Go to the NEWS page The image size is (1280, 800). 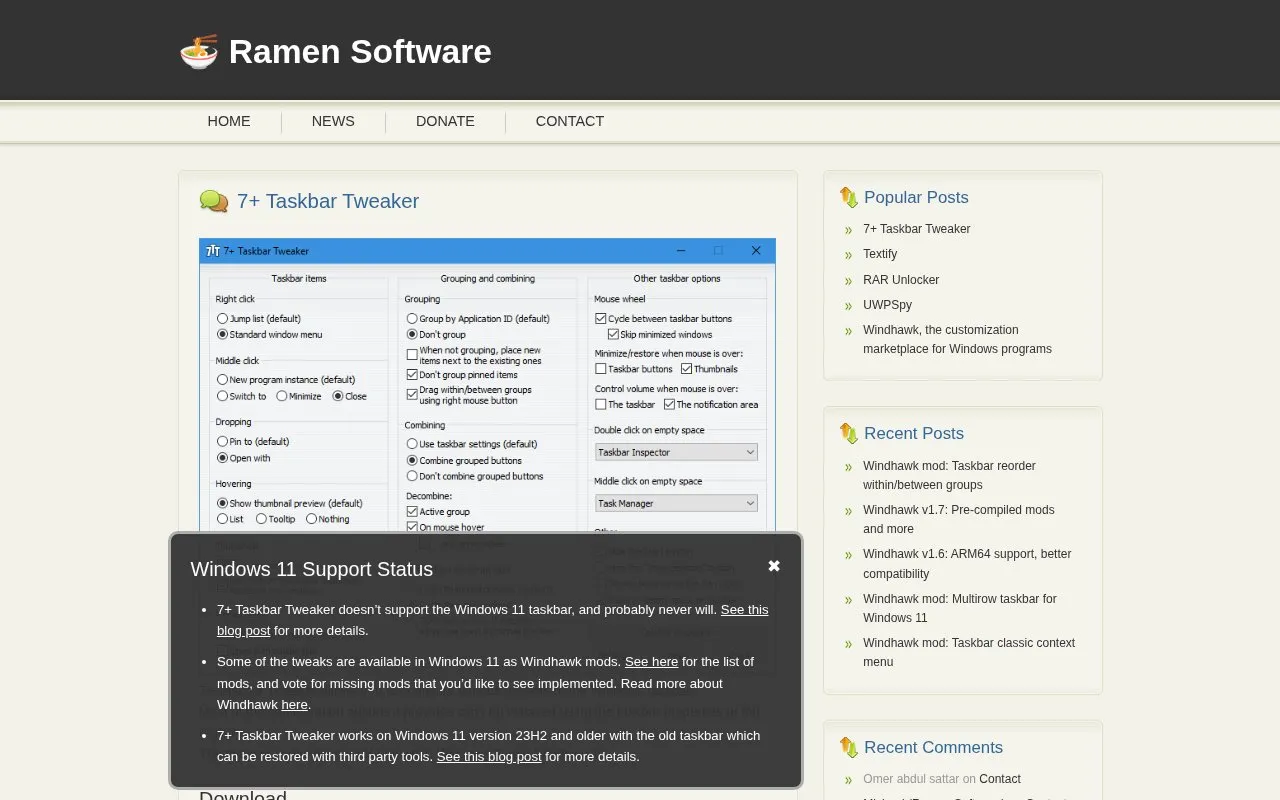333,121
